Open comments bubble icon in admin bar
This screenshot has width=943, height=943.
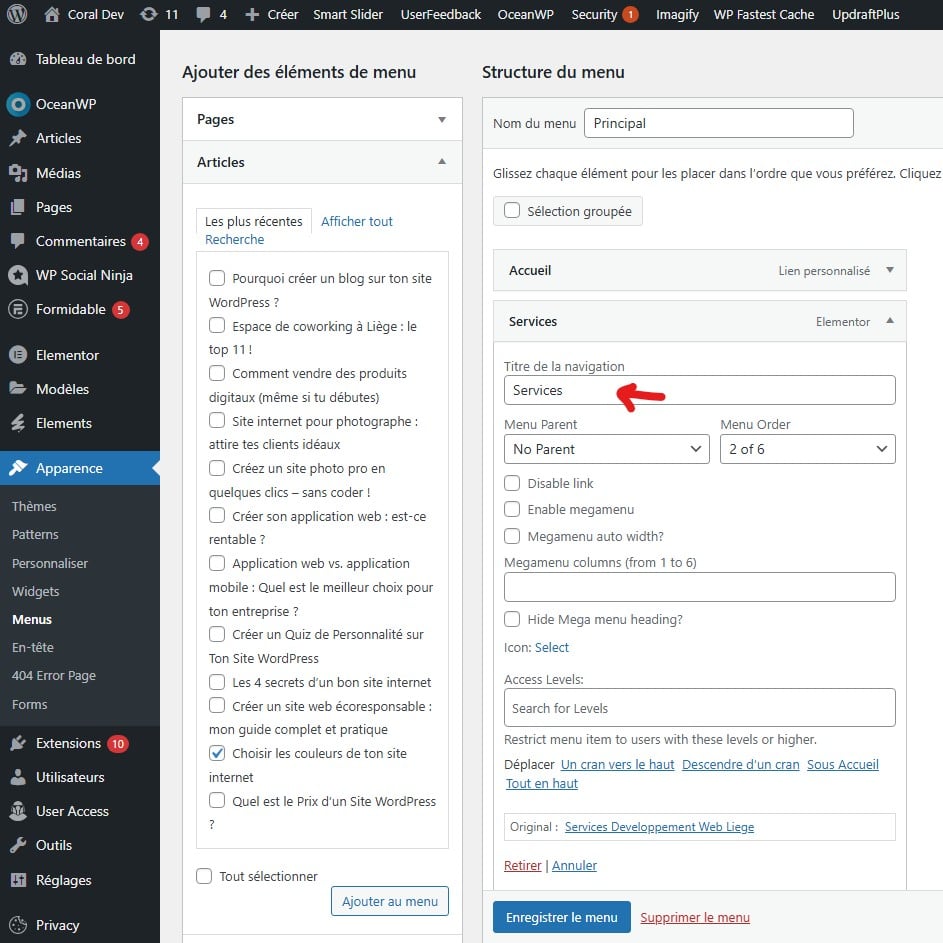[x=203, y=14]
